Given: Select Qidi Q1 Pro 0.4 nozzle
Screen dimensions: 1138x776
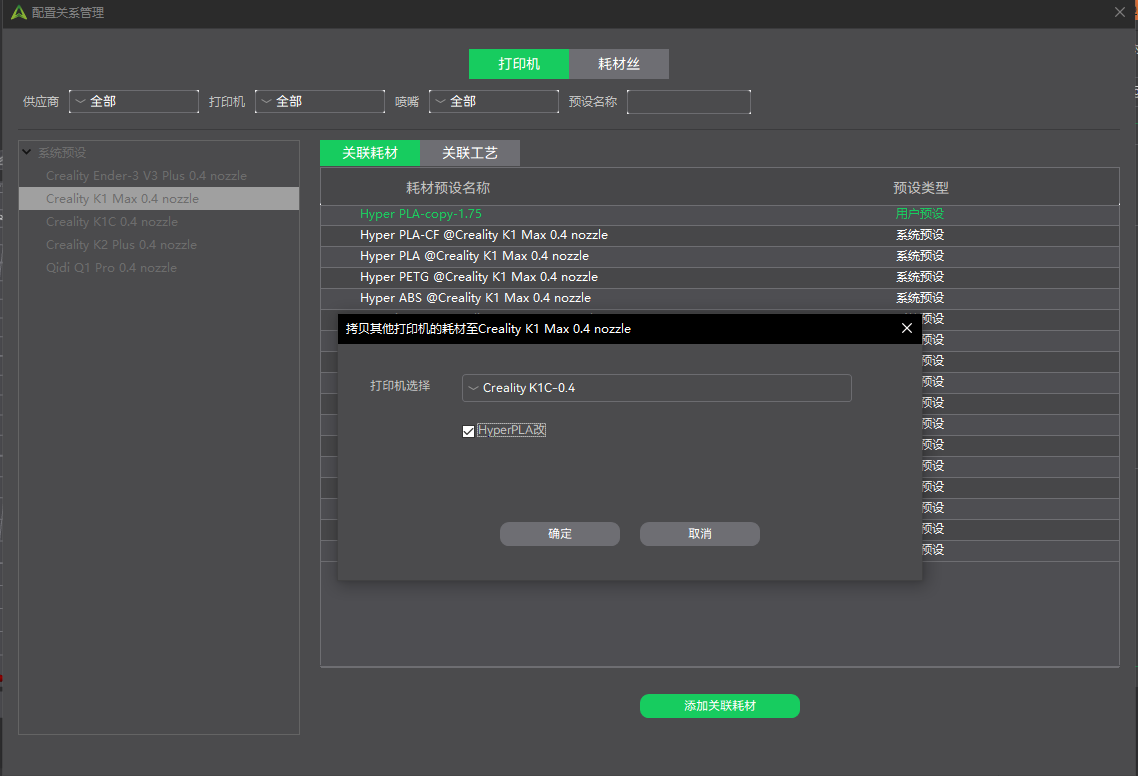Looking at the screenshot, I should (x=159, y=268).
